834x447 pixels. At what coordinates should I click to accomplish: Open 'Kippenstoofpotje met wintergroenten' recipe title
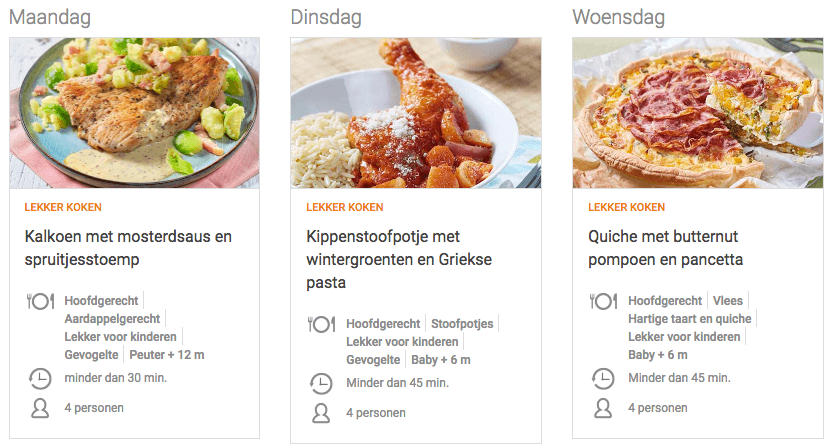point(399,259)
